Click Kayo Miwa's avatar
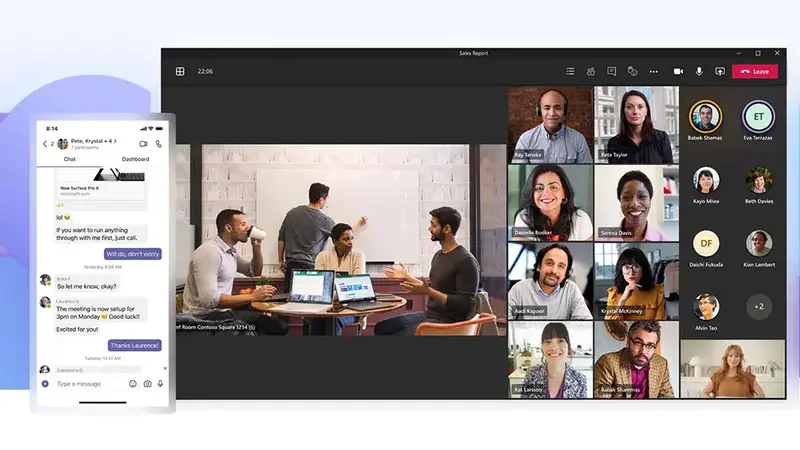800x450 pixels. [x=706, y=180]
